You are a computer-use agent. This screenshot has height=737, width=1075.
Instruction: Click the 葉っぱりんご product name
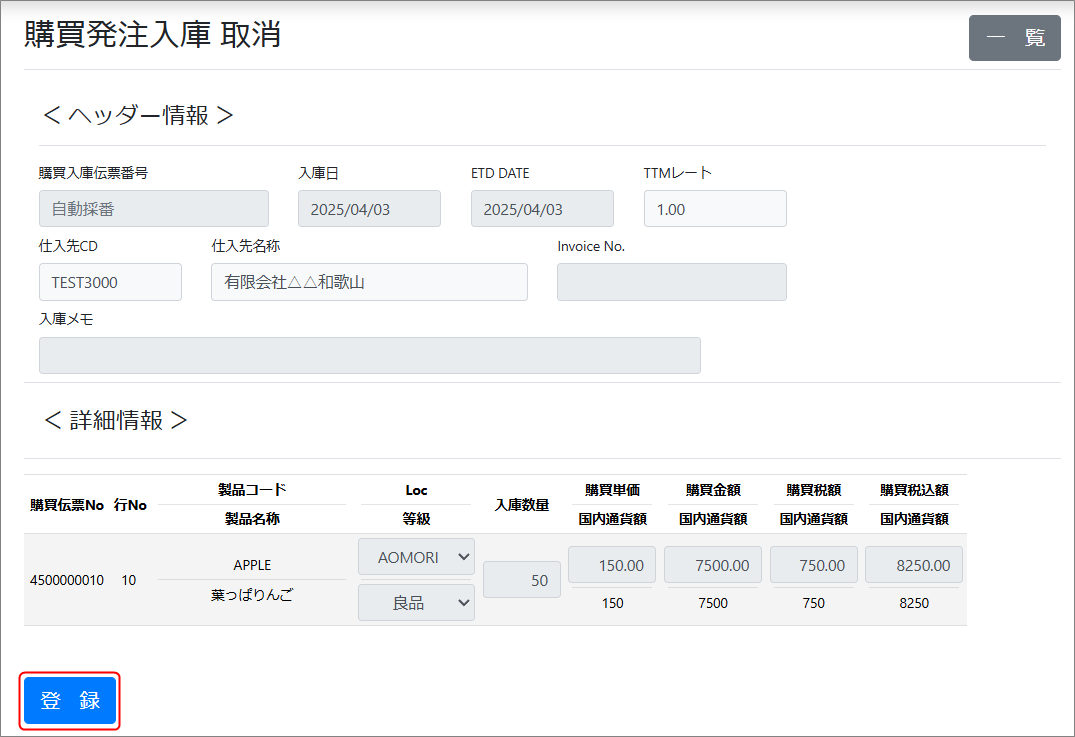(252, 595)
